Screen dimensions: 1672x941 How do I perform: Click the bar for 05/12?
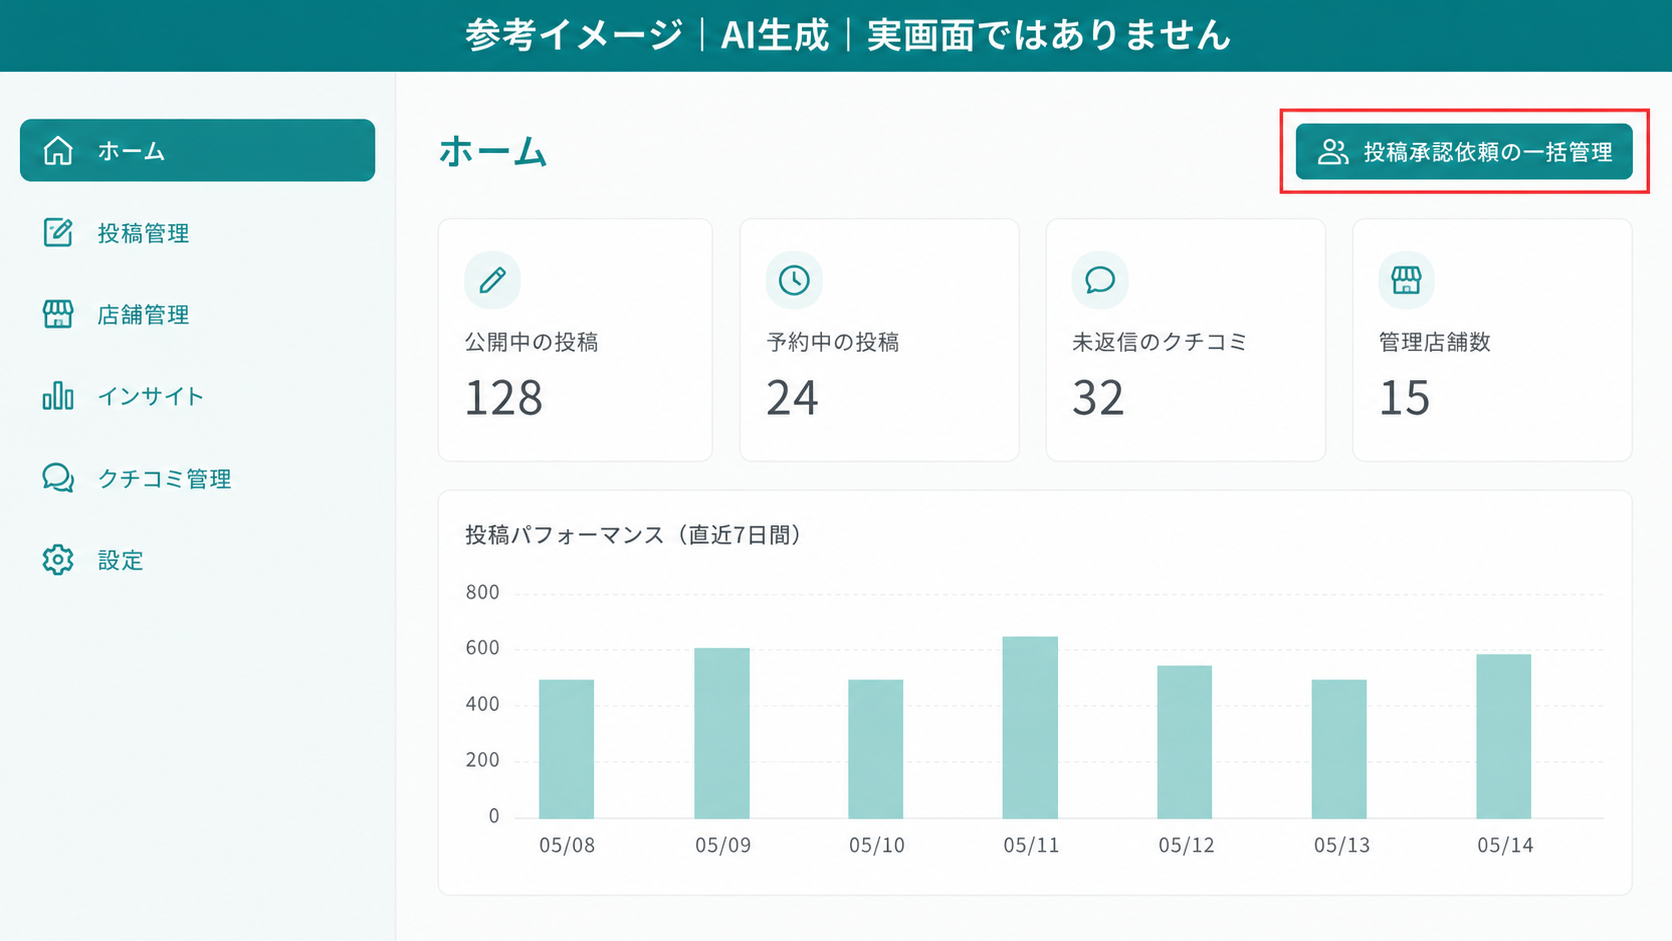(x=1185, y=742)
